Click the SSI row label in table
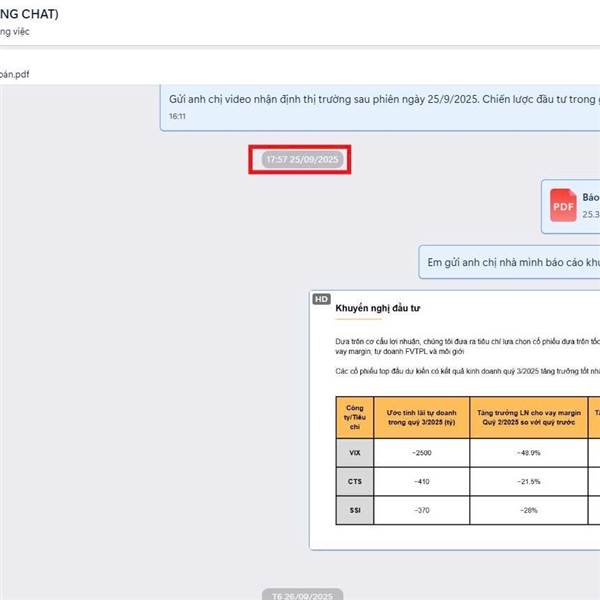This screenshot has width=600, height=600. [354, 511]
